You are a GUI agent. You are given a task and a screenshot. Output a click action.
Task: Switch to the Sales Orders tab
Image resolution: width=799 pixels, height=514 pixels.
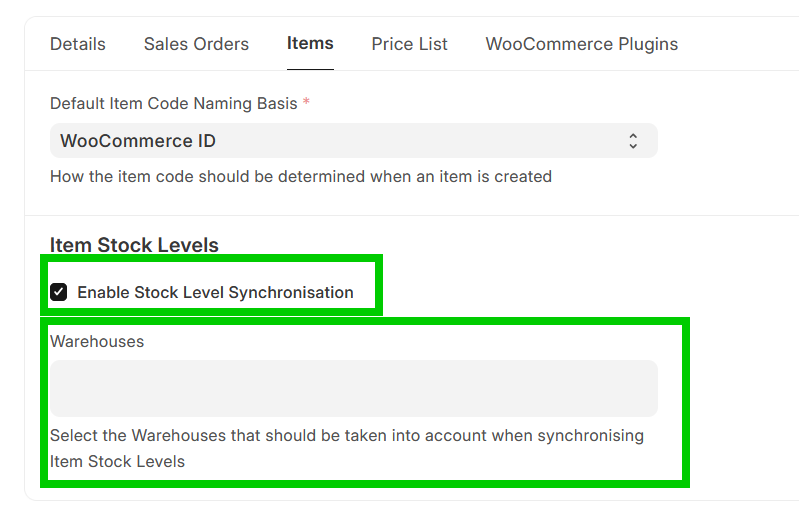[x=196, y=44]
